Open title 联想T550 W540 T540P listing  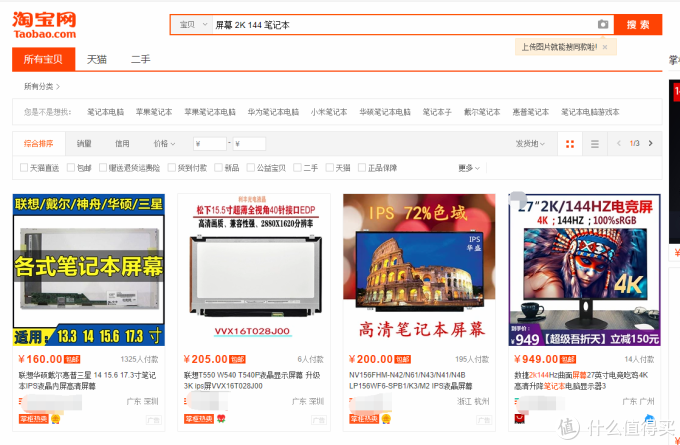click(252, 380)
